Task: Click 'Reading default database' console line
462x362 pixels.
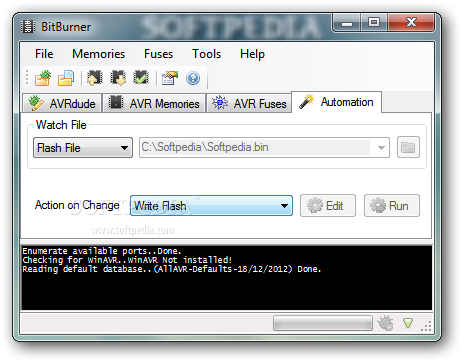Action: (x=172, y=269)
